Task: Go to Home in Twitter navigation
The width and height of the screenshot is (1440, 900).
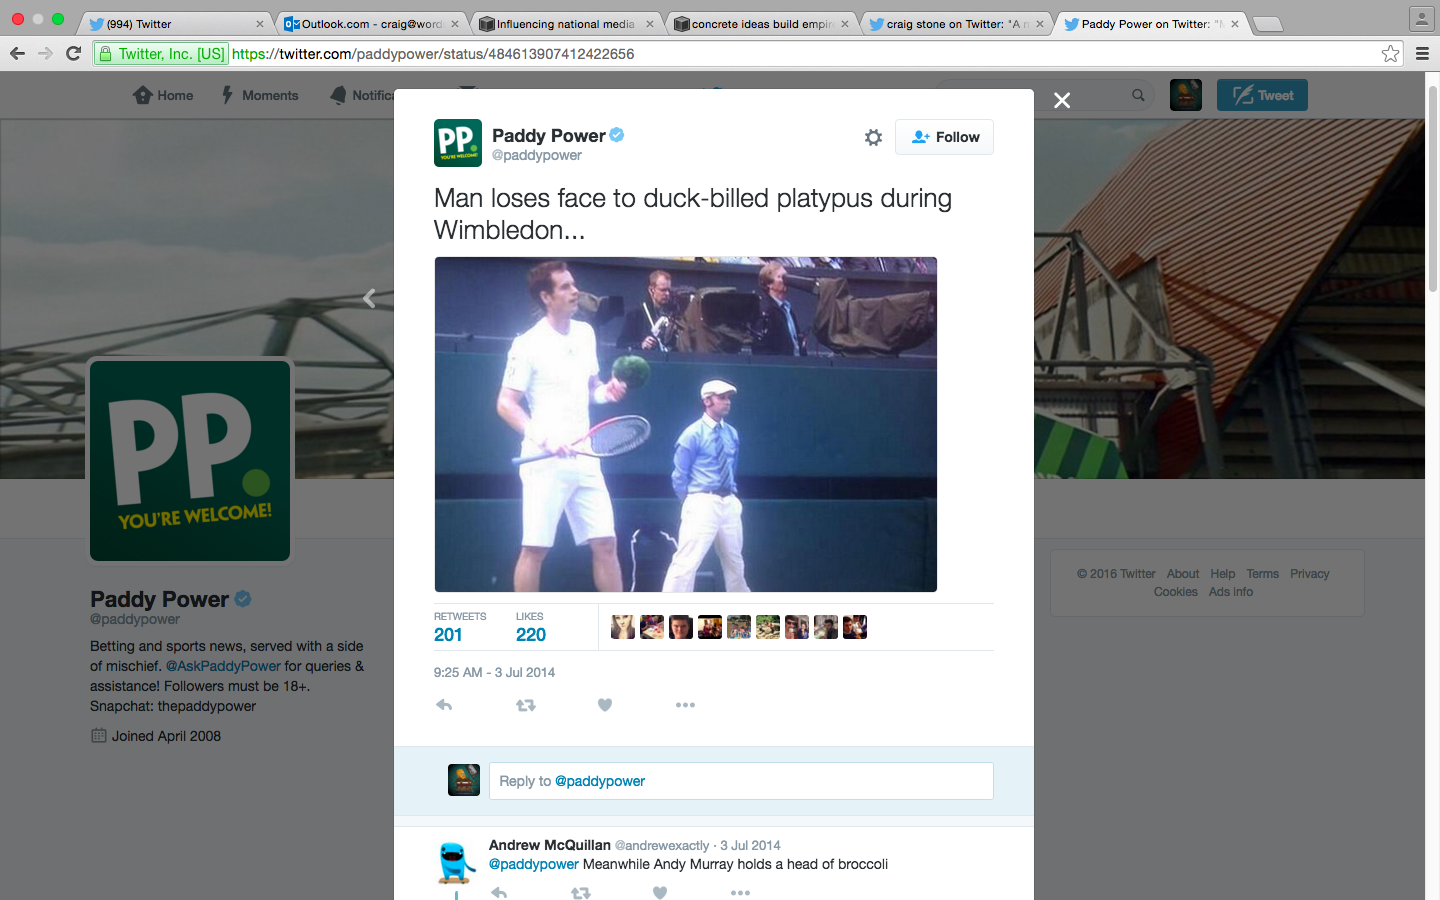Action: (163, 95)
